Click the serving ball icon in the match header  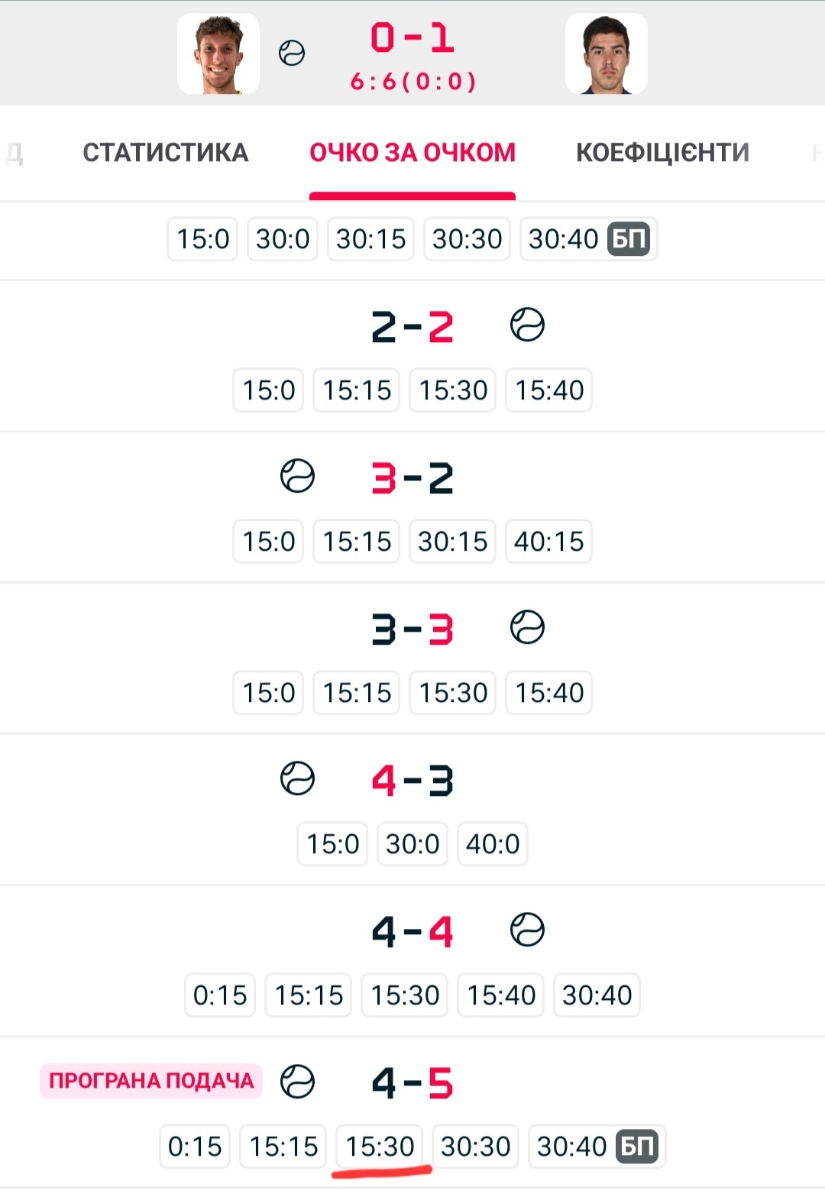[x=291, y=53]
